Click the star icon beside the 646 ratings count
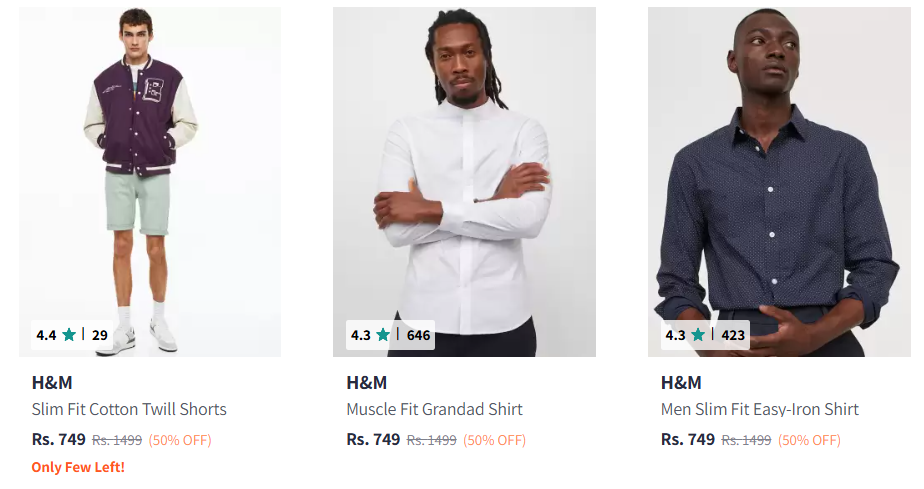924x489 pixels. (383, 335)
